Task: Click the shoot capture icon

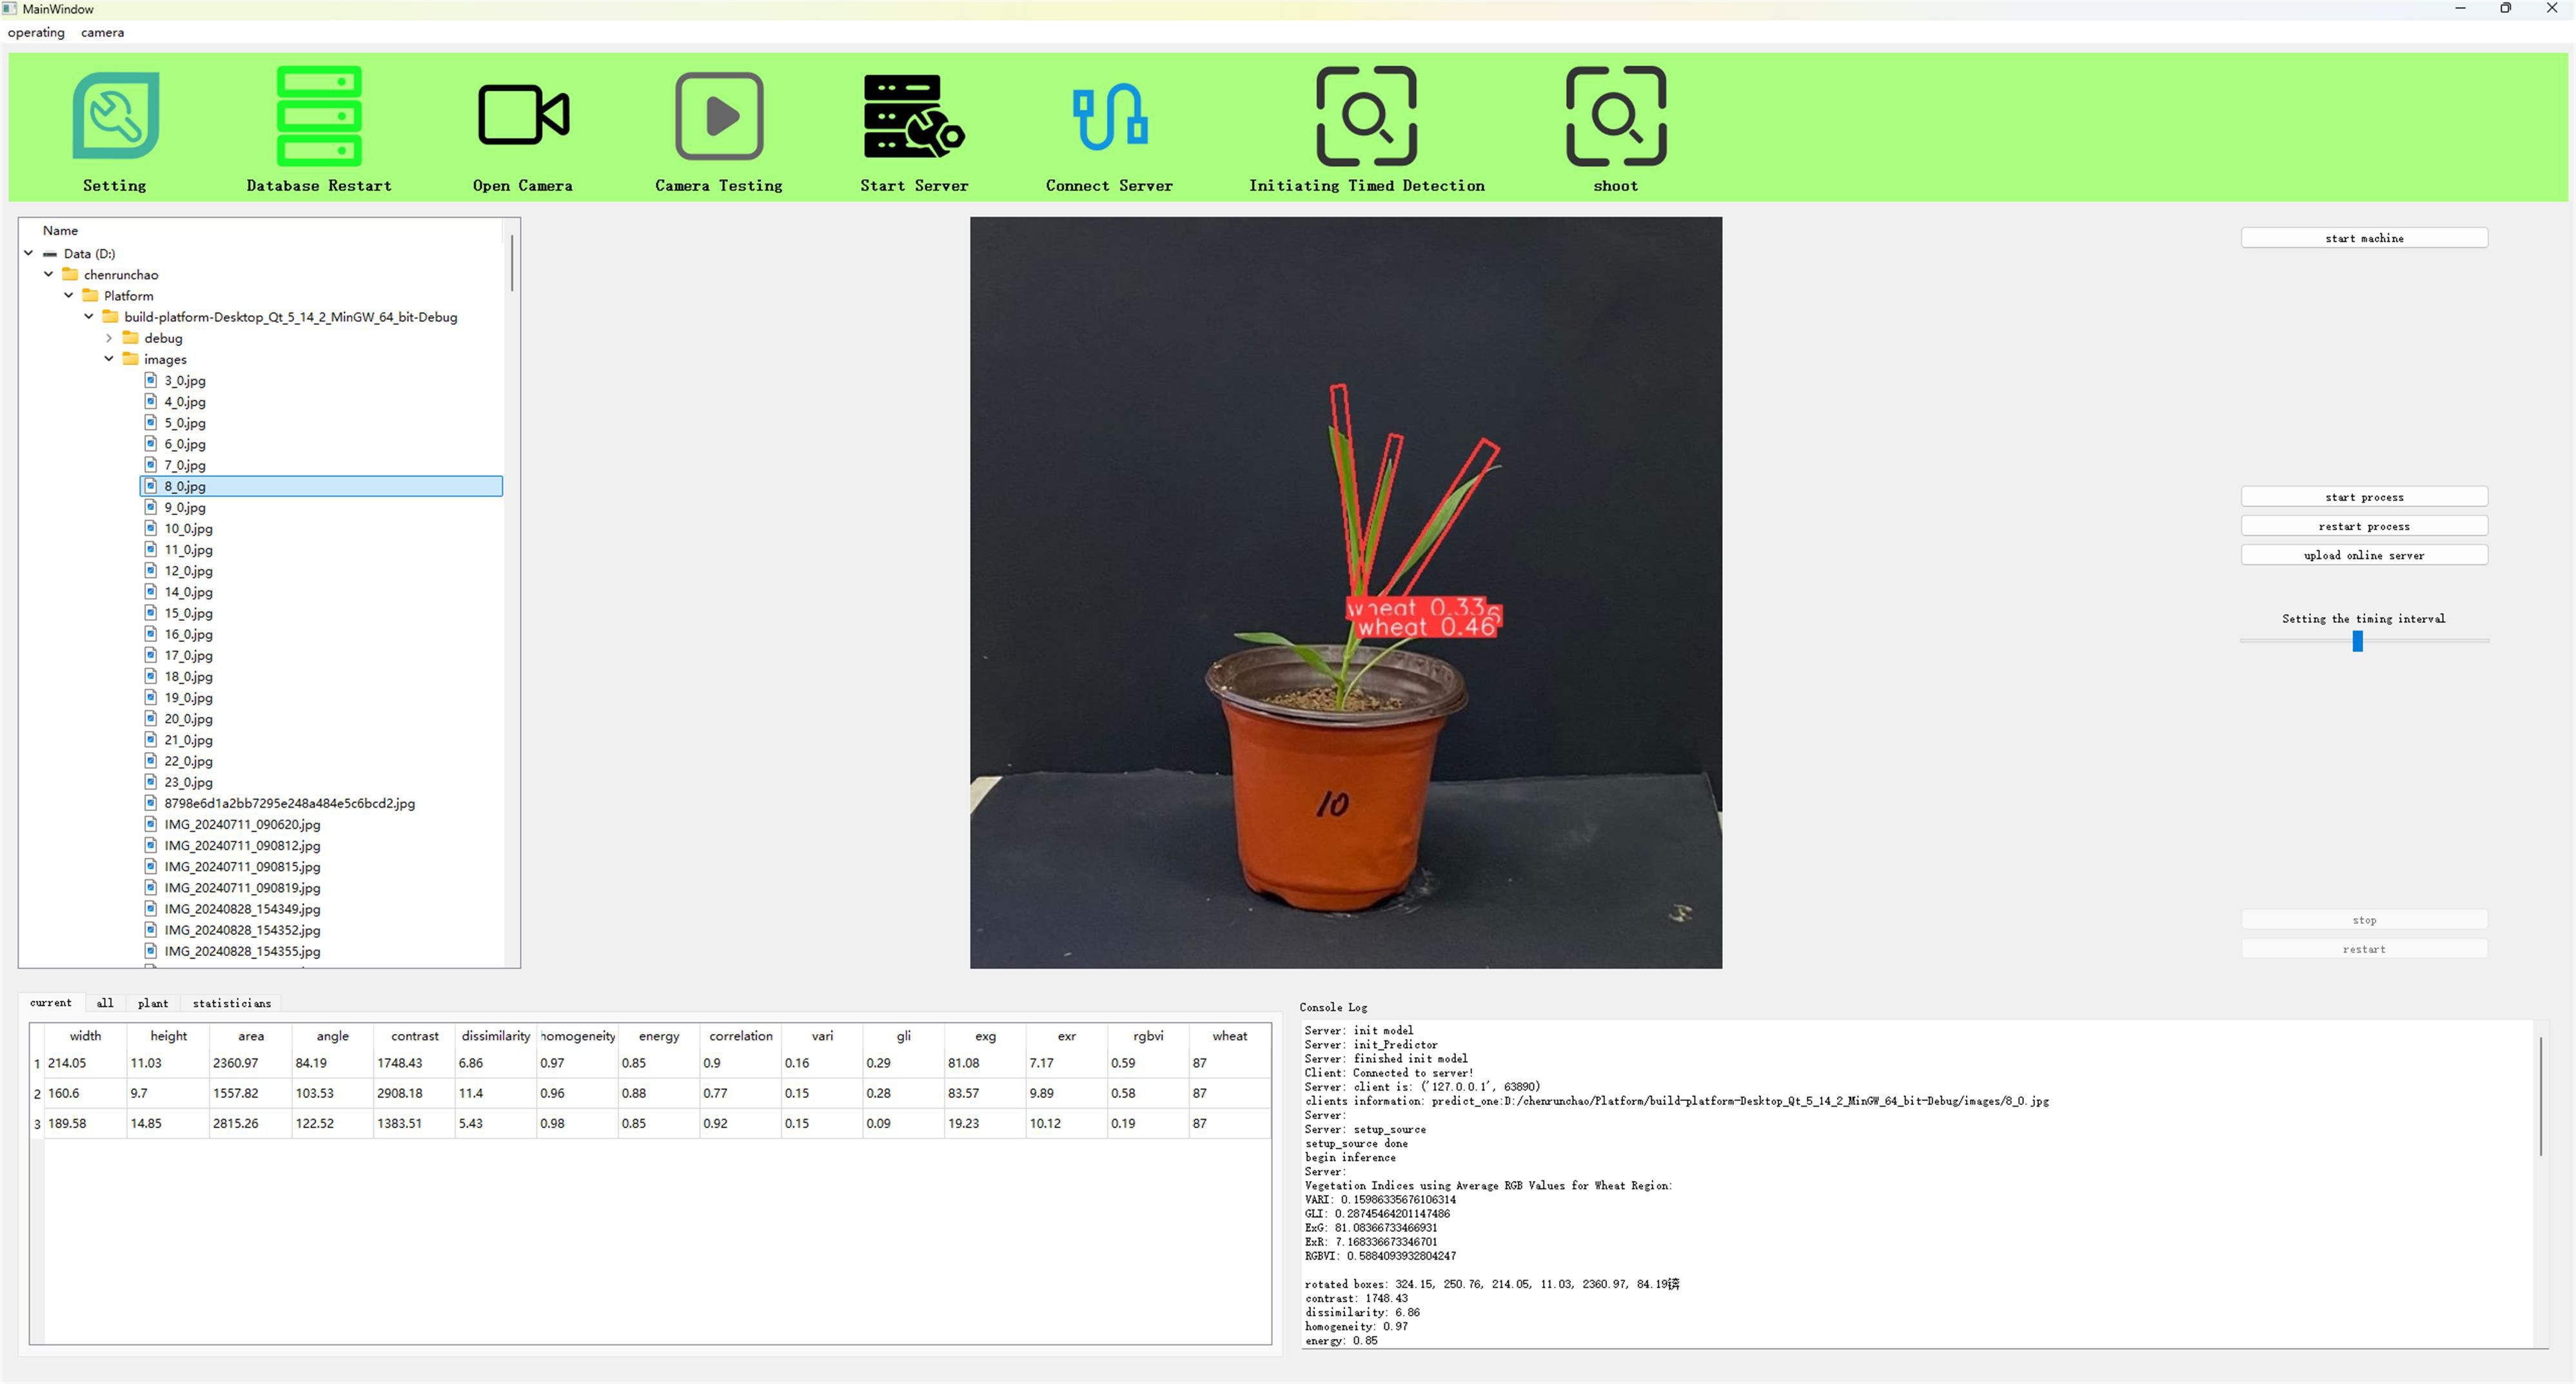Action: (1616, 116)
